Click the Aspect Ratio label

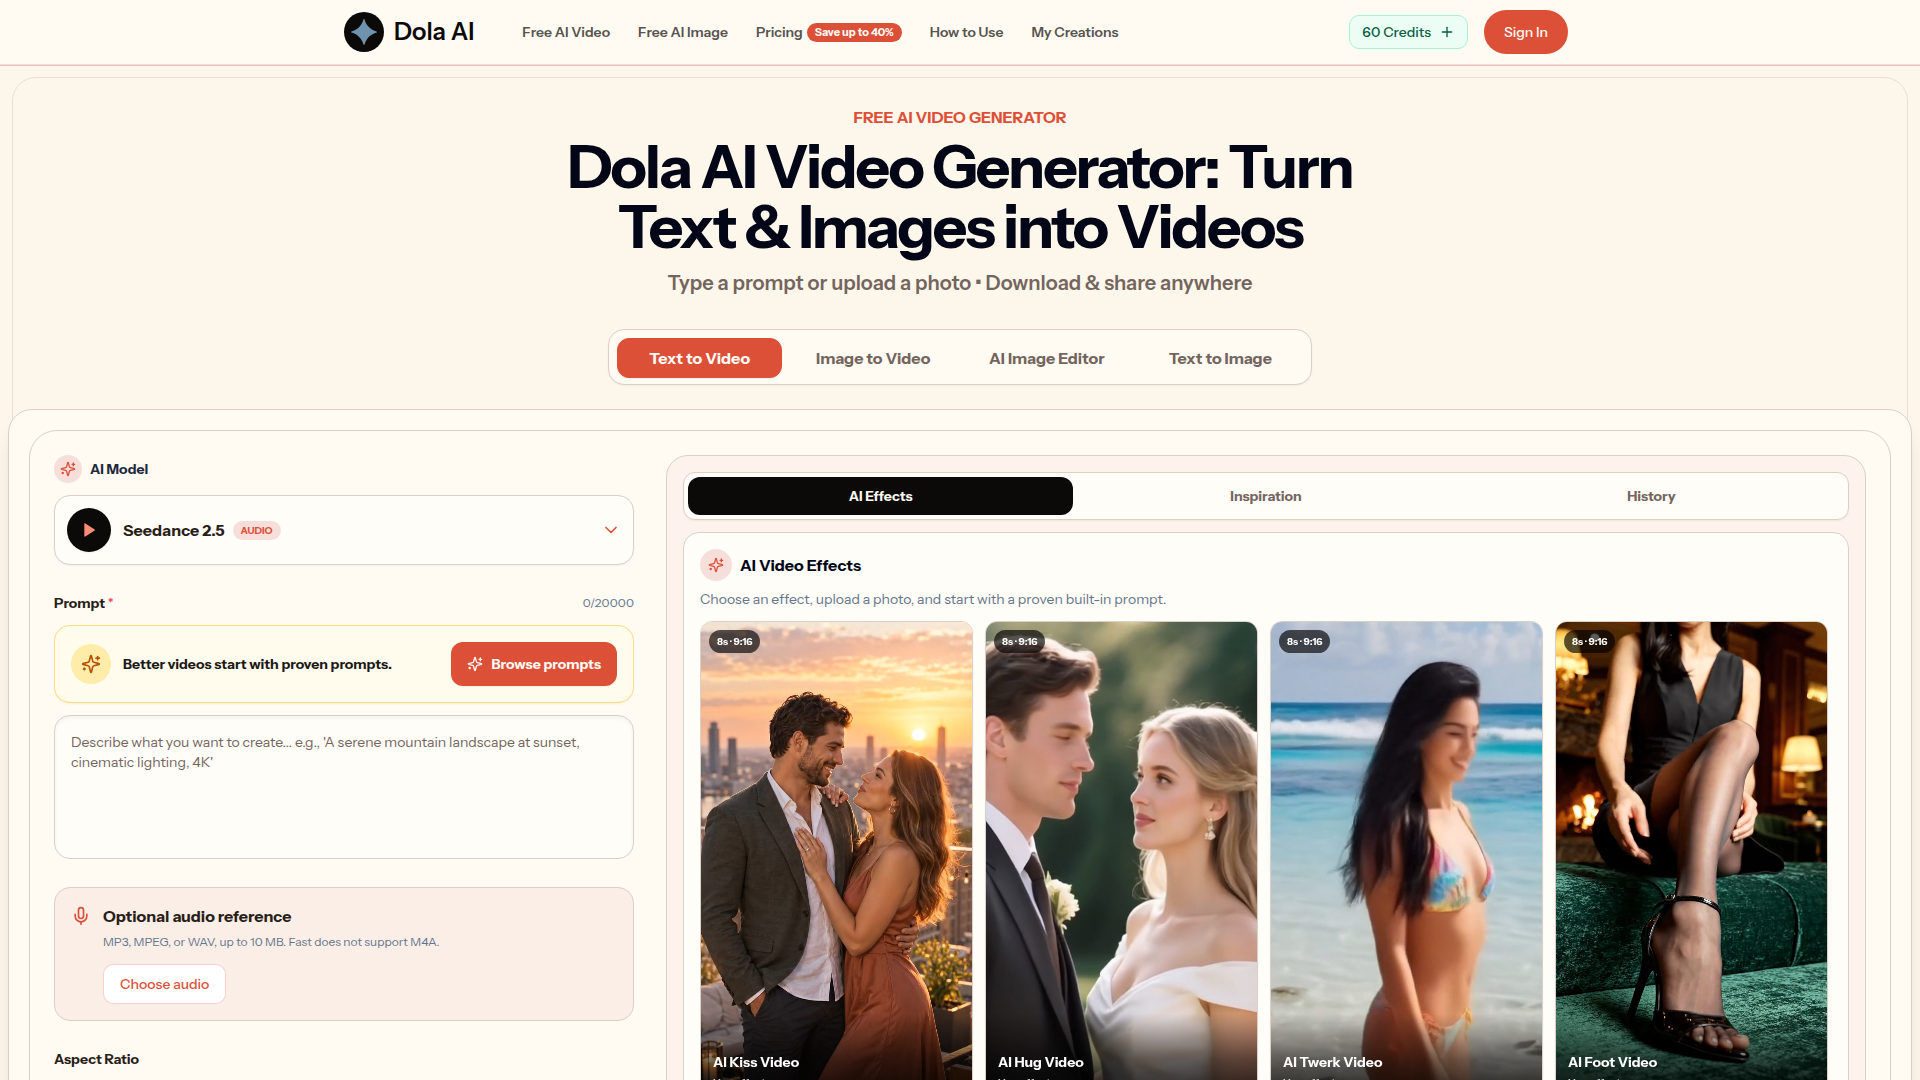coord(96,1059)
